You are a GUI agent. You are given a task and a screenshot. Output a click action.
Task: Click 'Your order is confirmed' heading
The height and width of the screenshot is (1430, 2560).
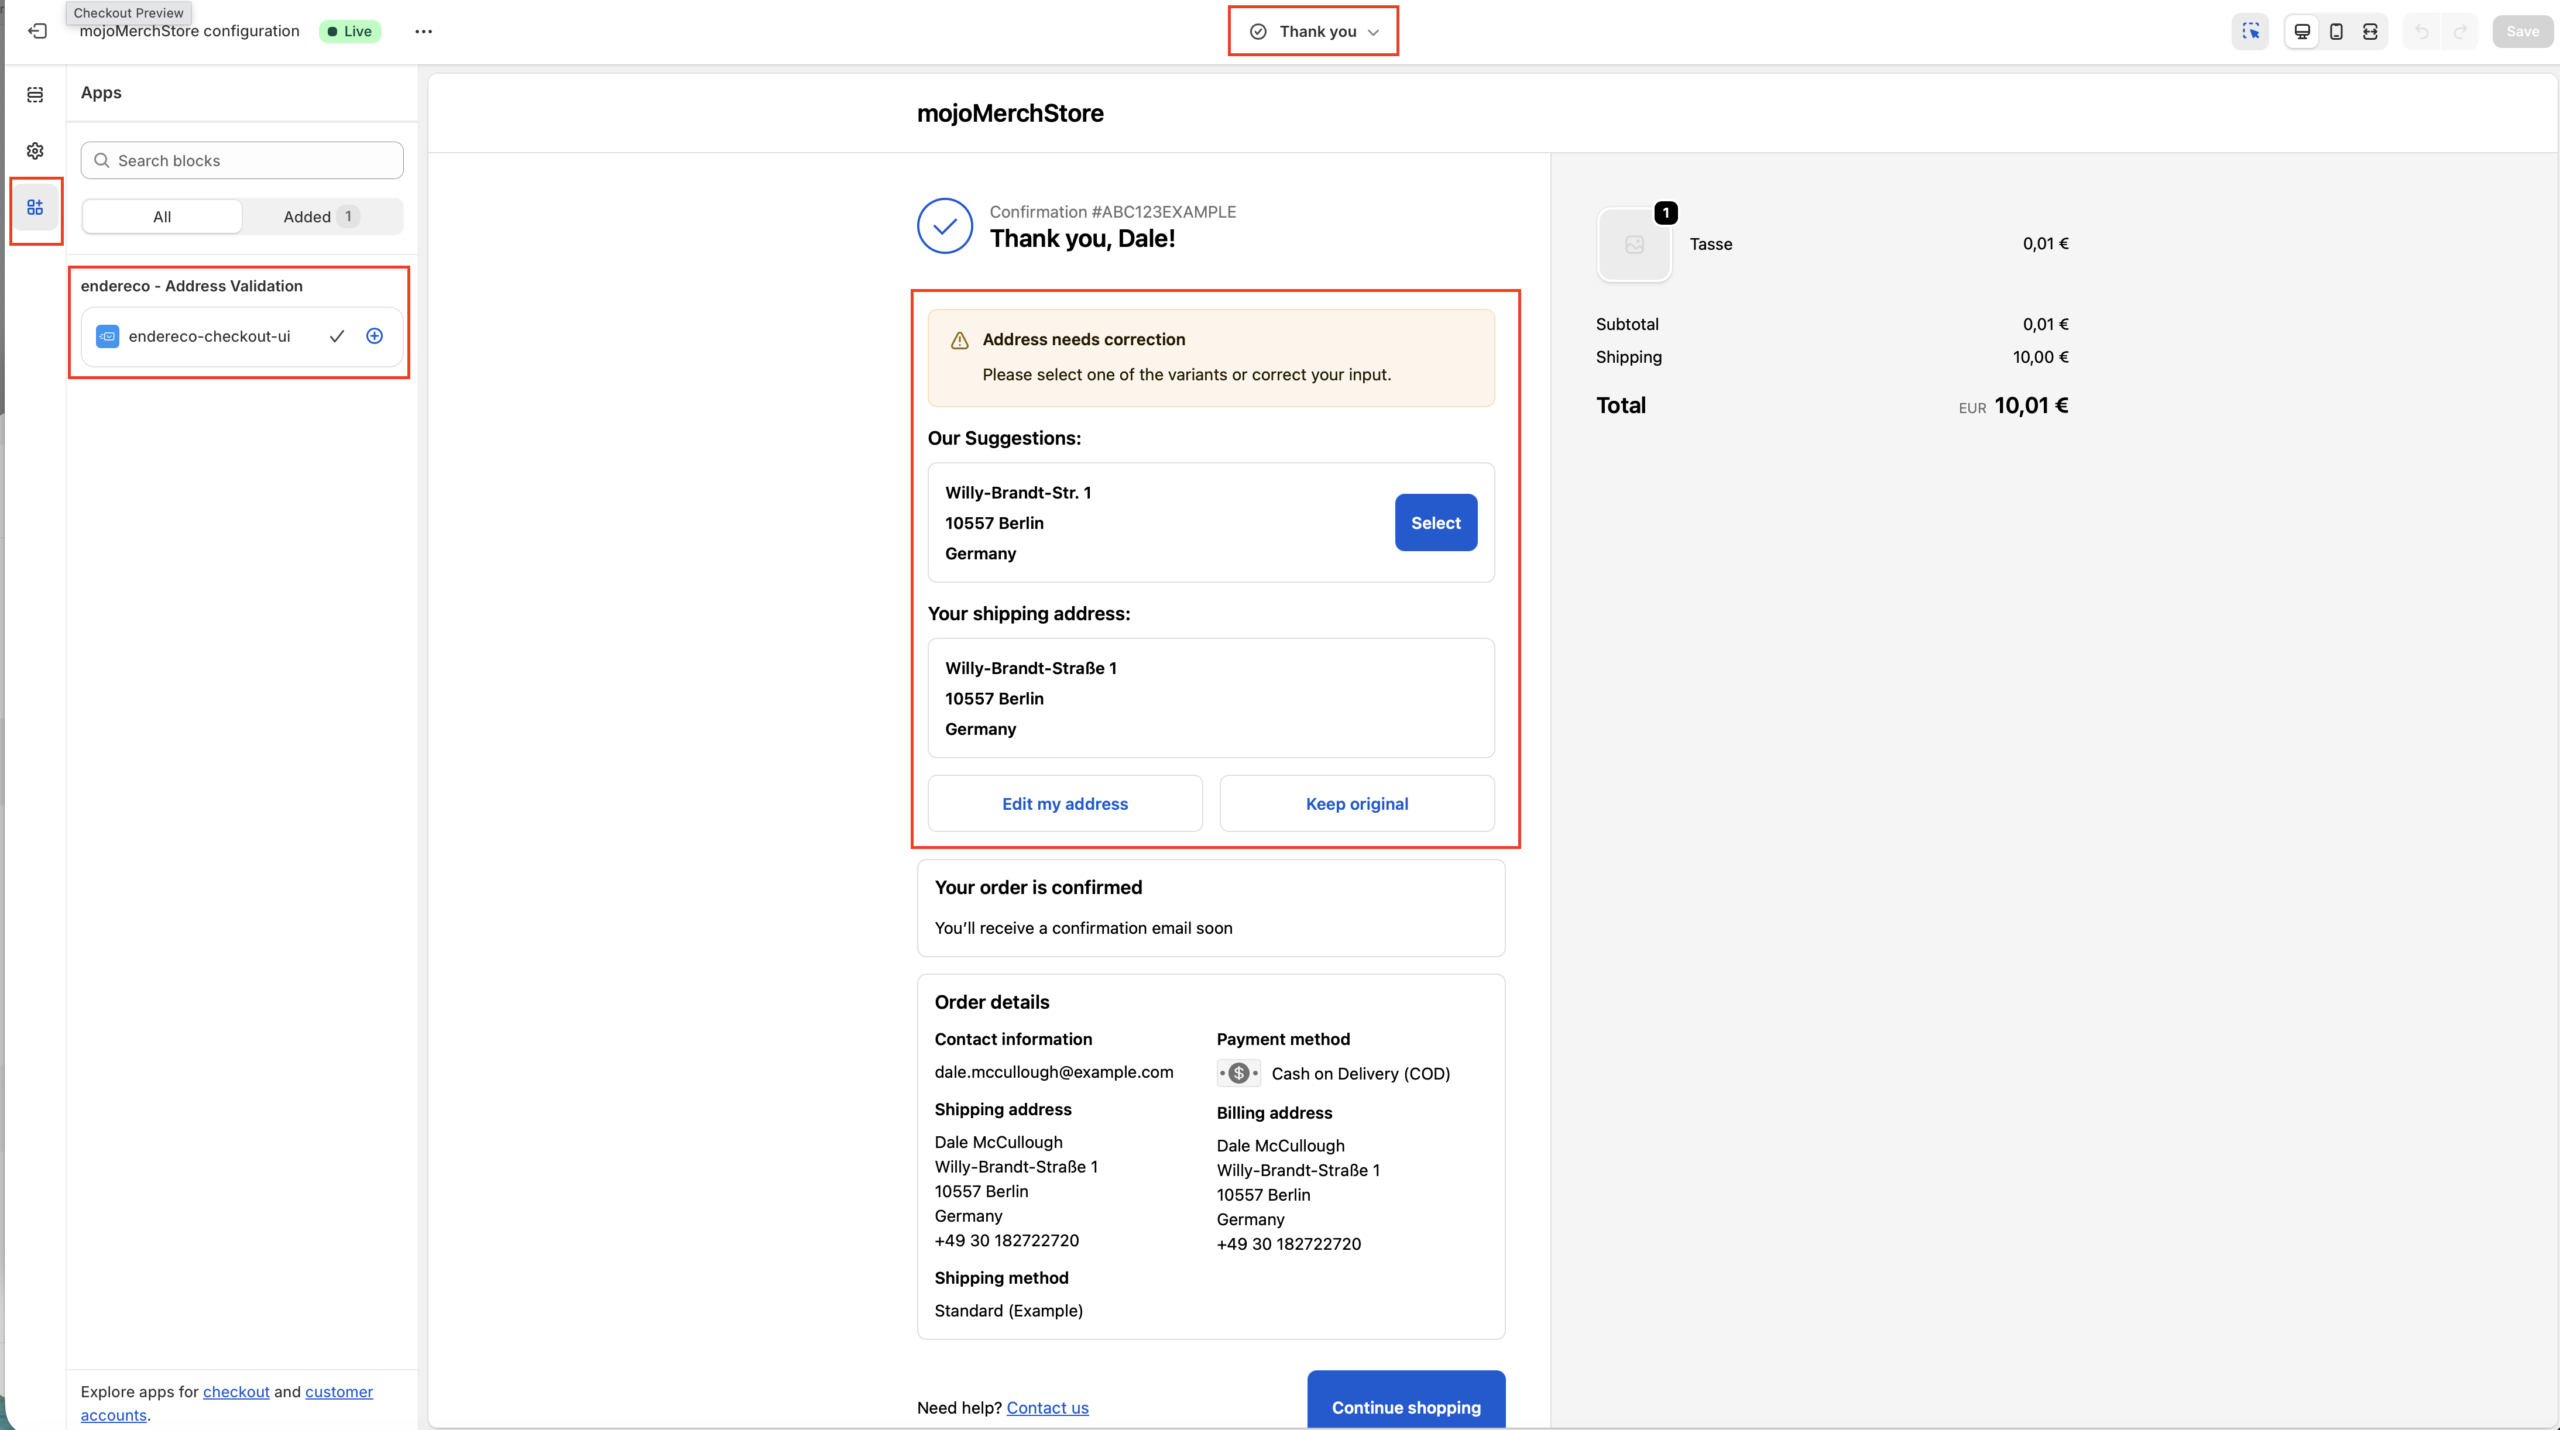coord(1038,888)
